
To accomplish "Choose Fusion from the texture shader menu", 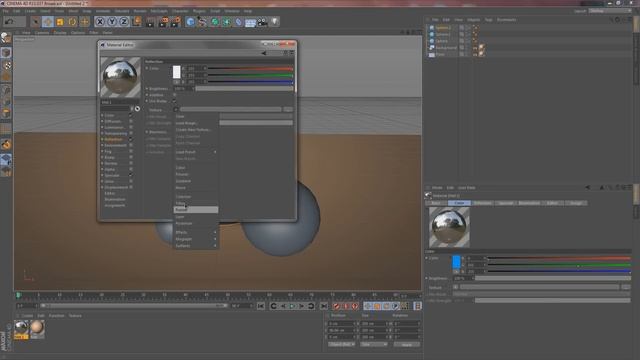I will pyautogui.click(x=196, y=210).
